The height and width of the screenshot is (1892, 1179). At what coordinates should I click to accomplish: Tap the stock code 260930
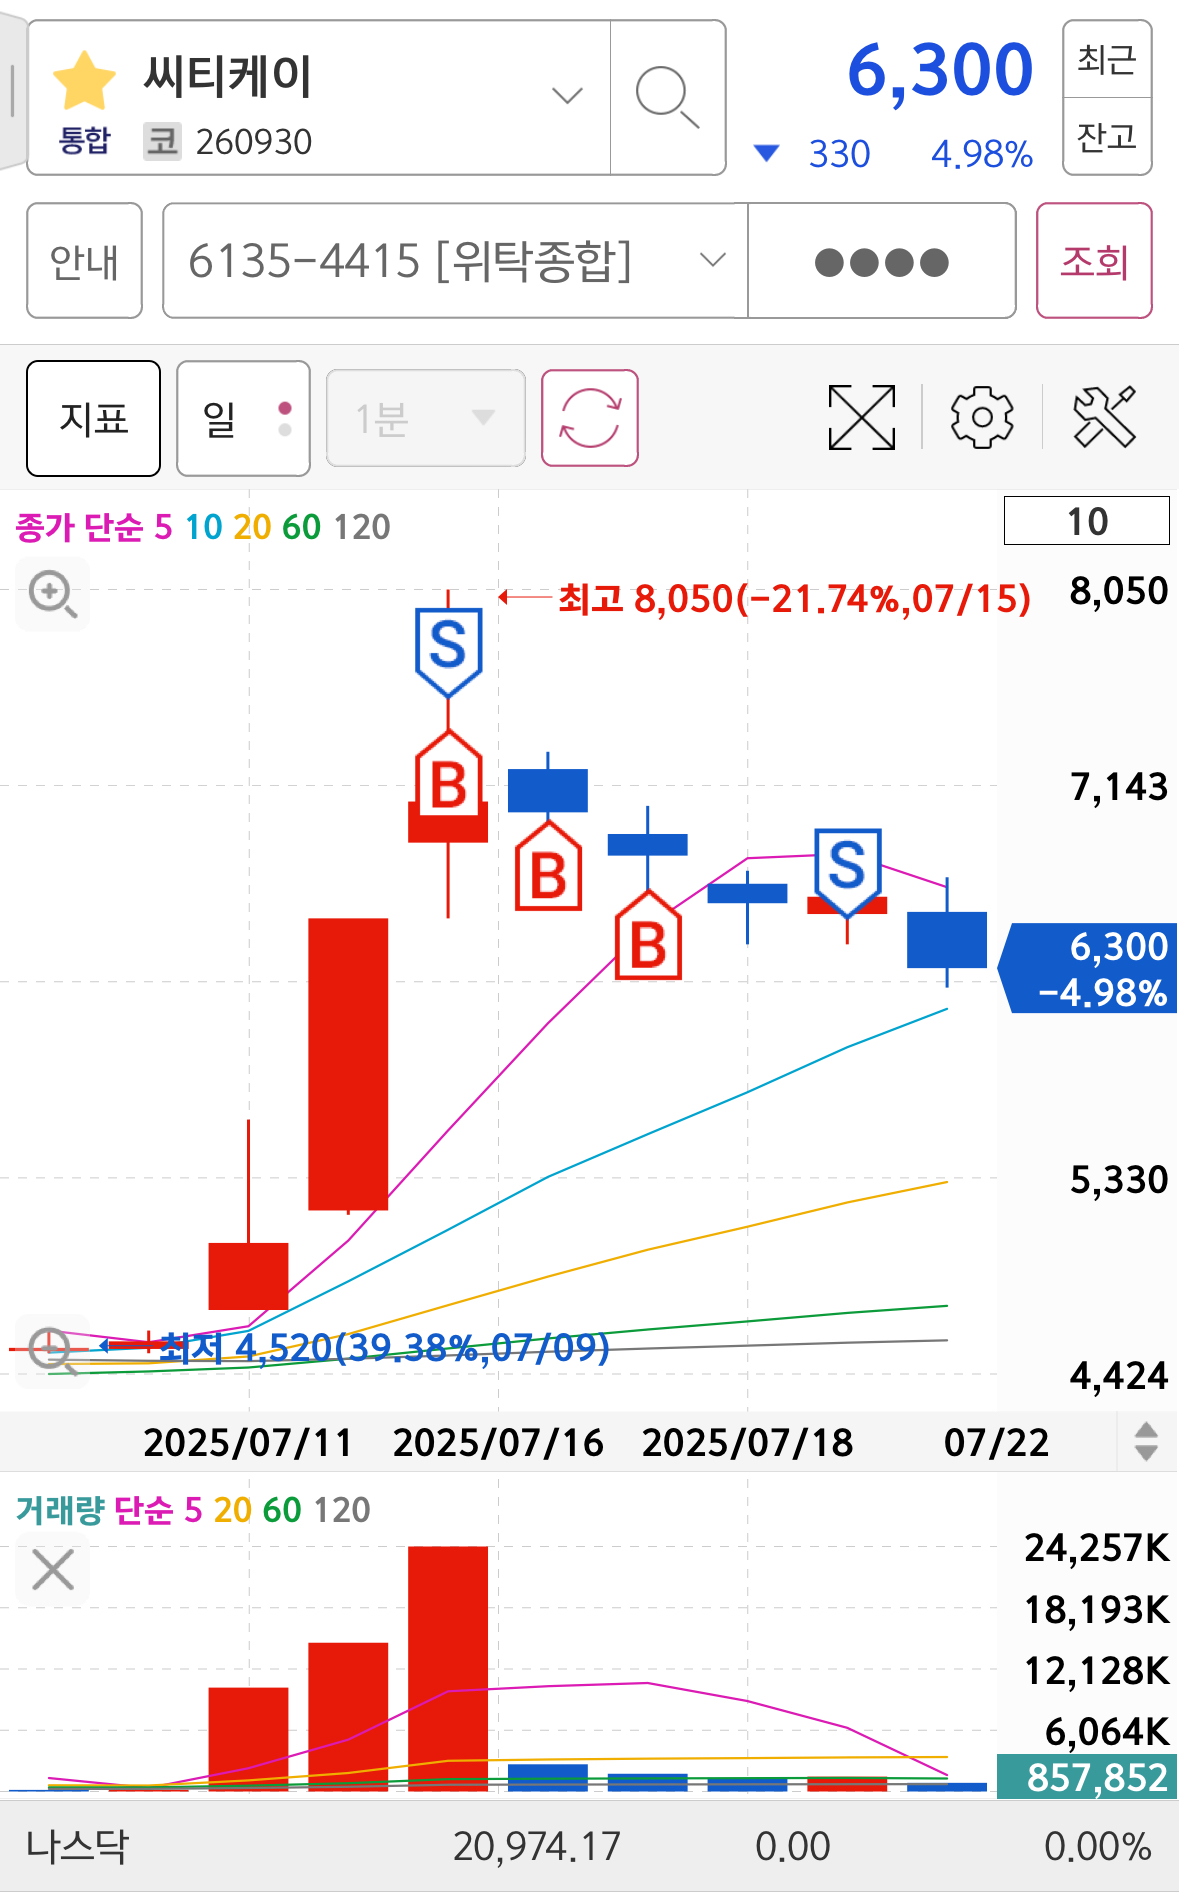(x=254, y=142)
